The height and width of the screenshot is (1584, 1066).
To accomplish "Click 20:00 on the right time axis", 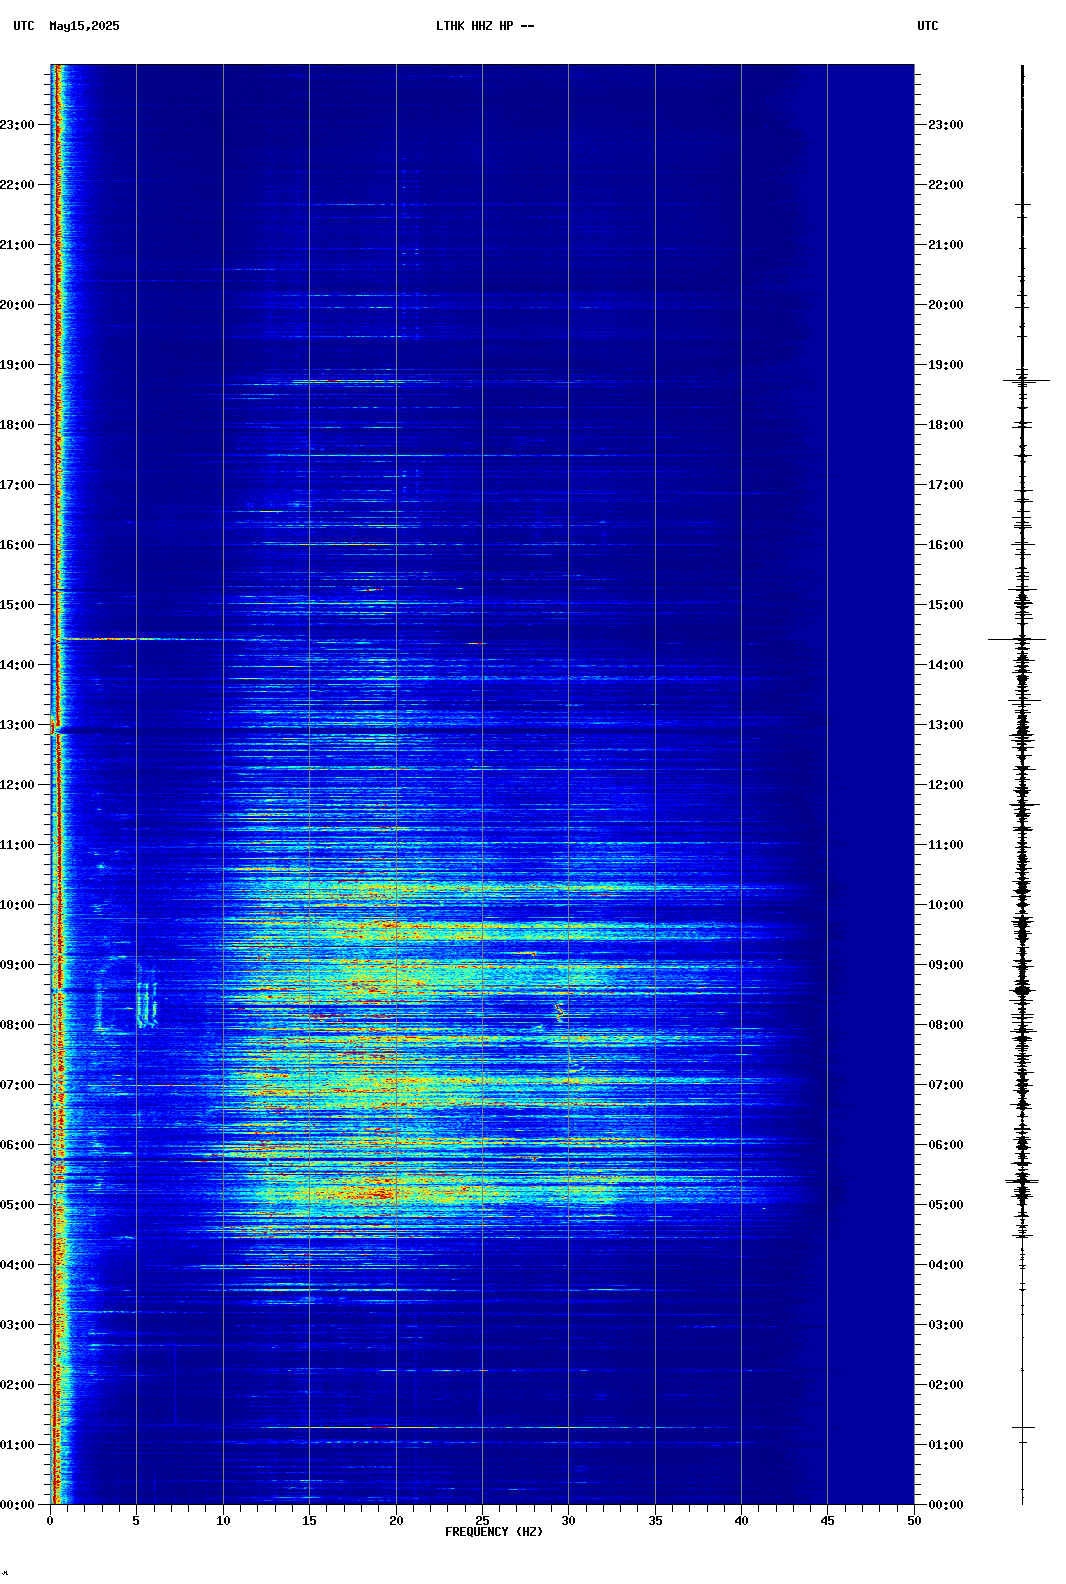I will (x=946, y=305).
